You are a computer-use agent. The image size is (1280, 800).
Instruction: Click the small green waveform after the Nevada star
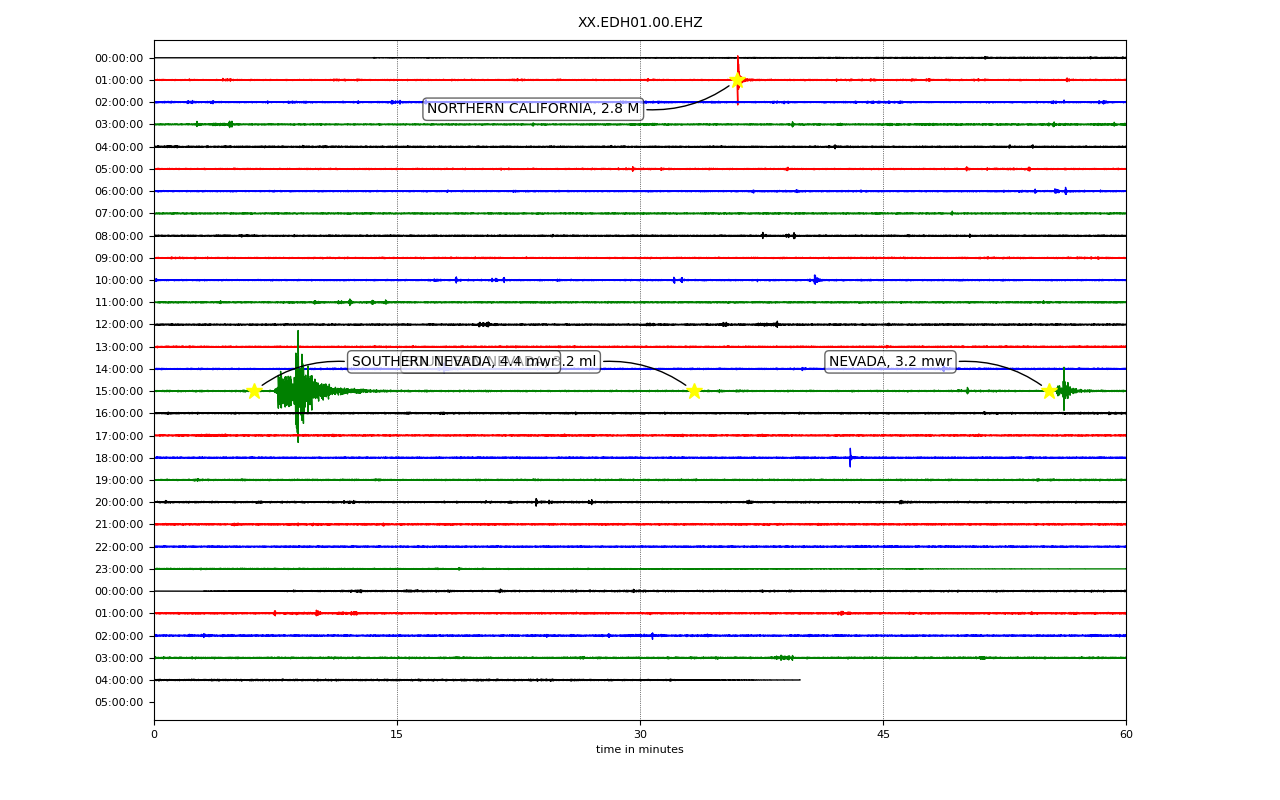pyautogui.click(x=1065, y=390)
